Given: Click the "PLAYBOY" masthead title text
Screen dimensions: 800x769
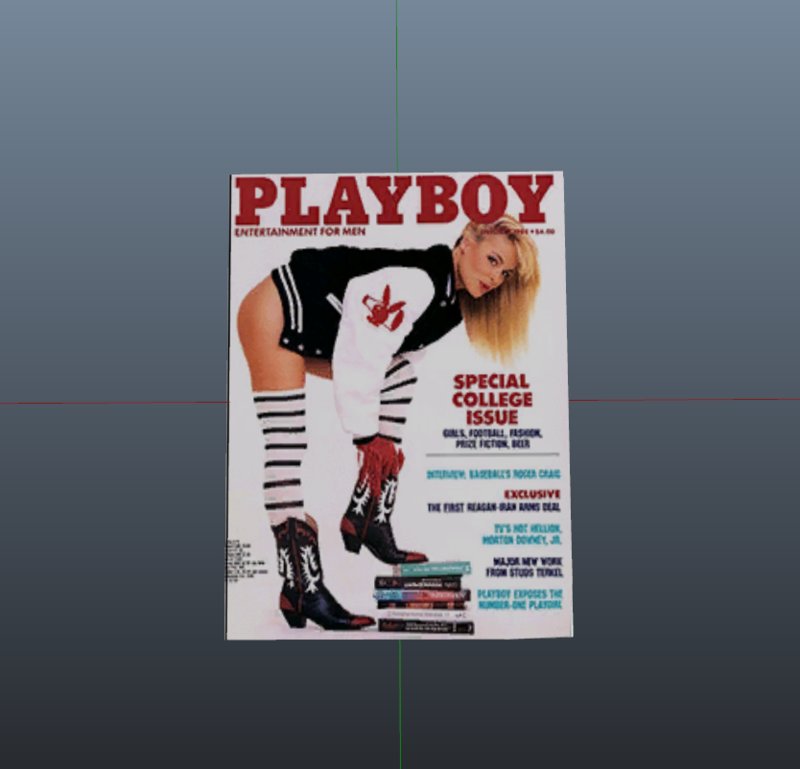Looking at the screenshot, I should 394,200.
